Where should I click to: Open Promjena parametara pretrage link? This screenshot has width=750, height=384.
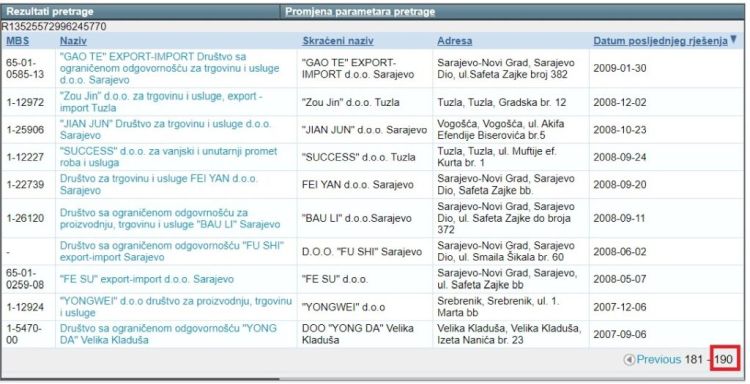tap(360, 12)
